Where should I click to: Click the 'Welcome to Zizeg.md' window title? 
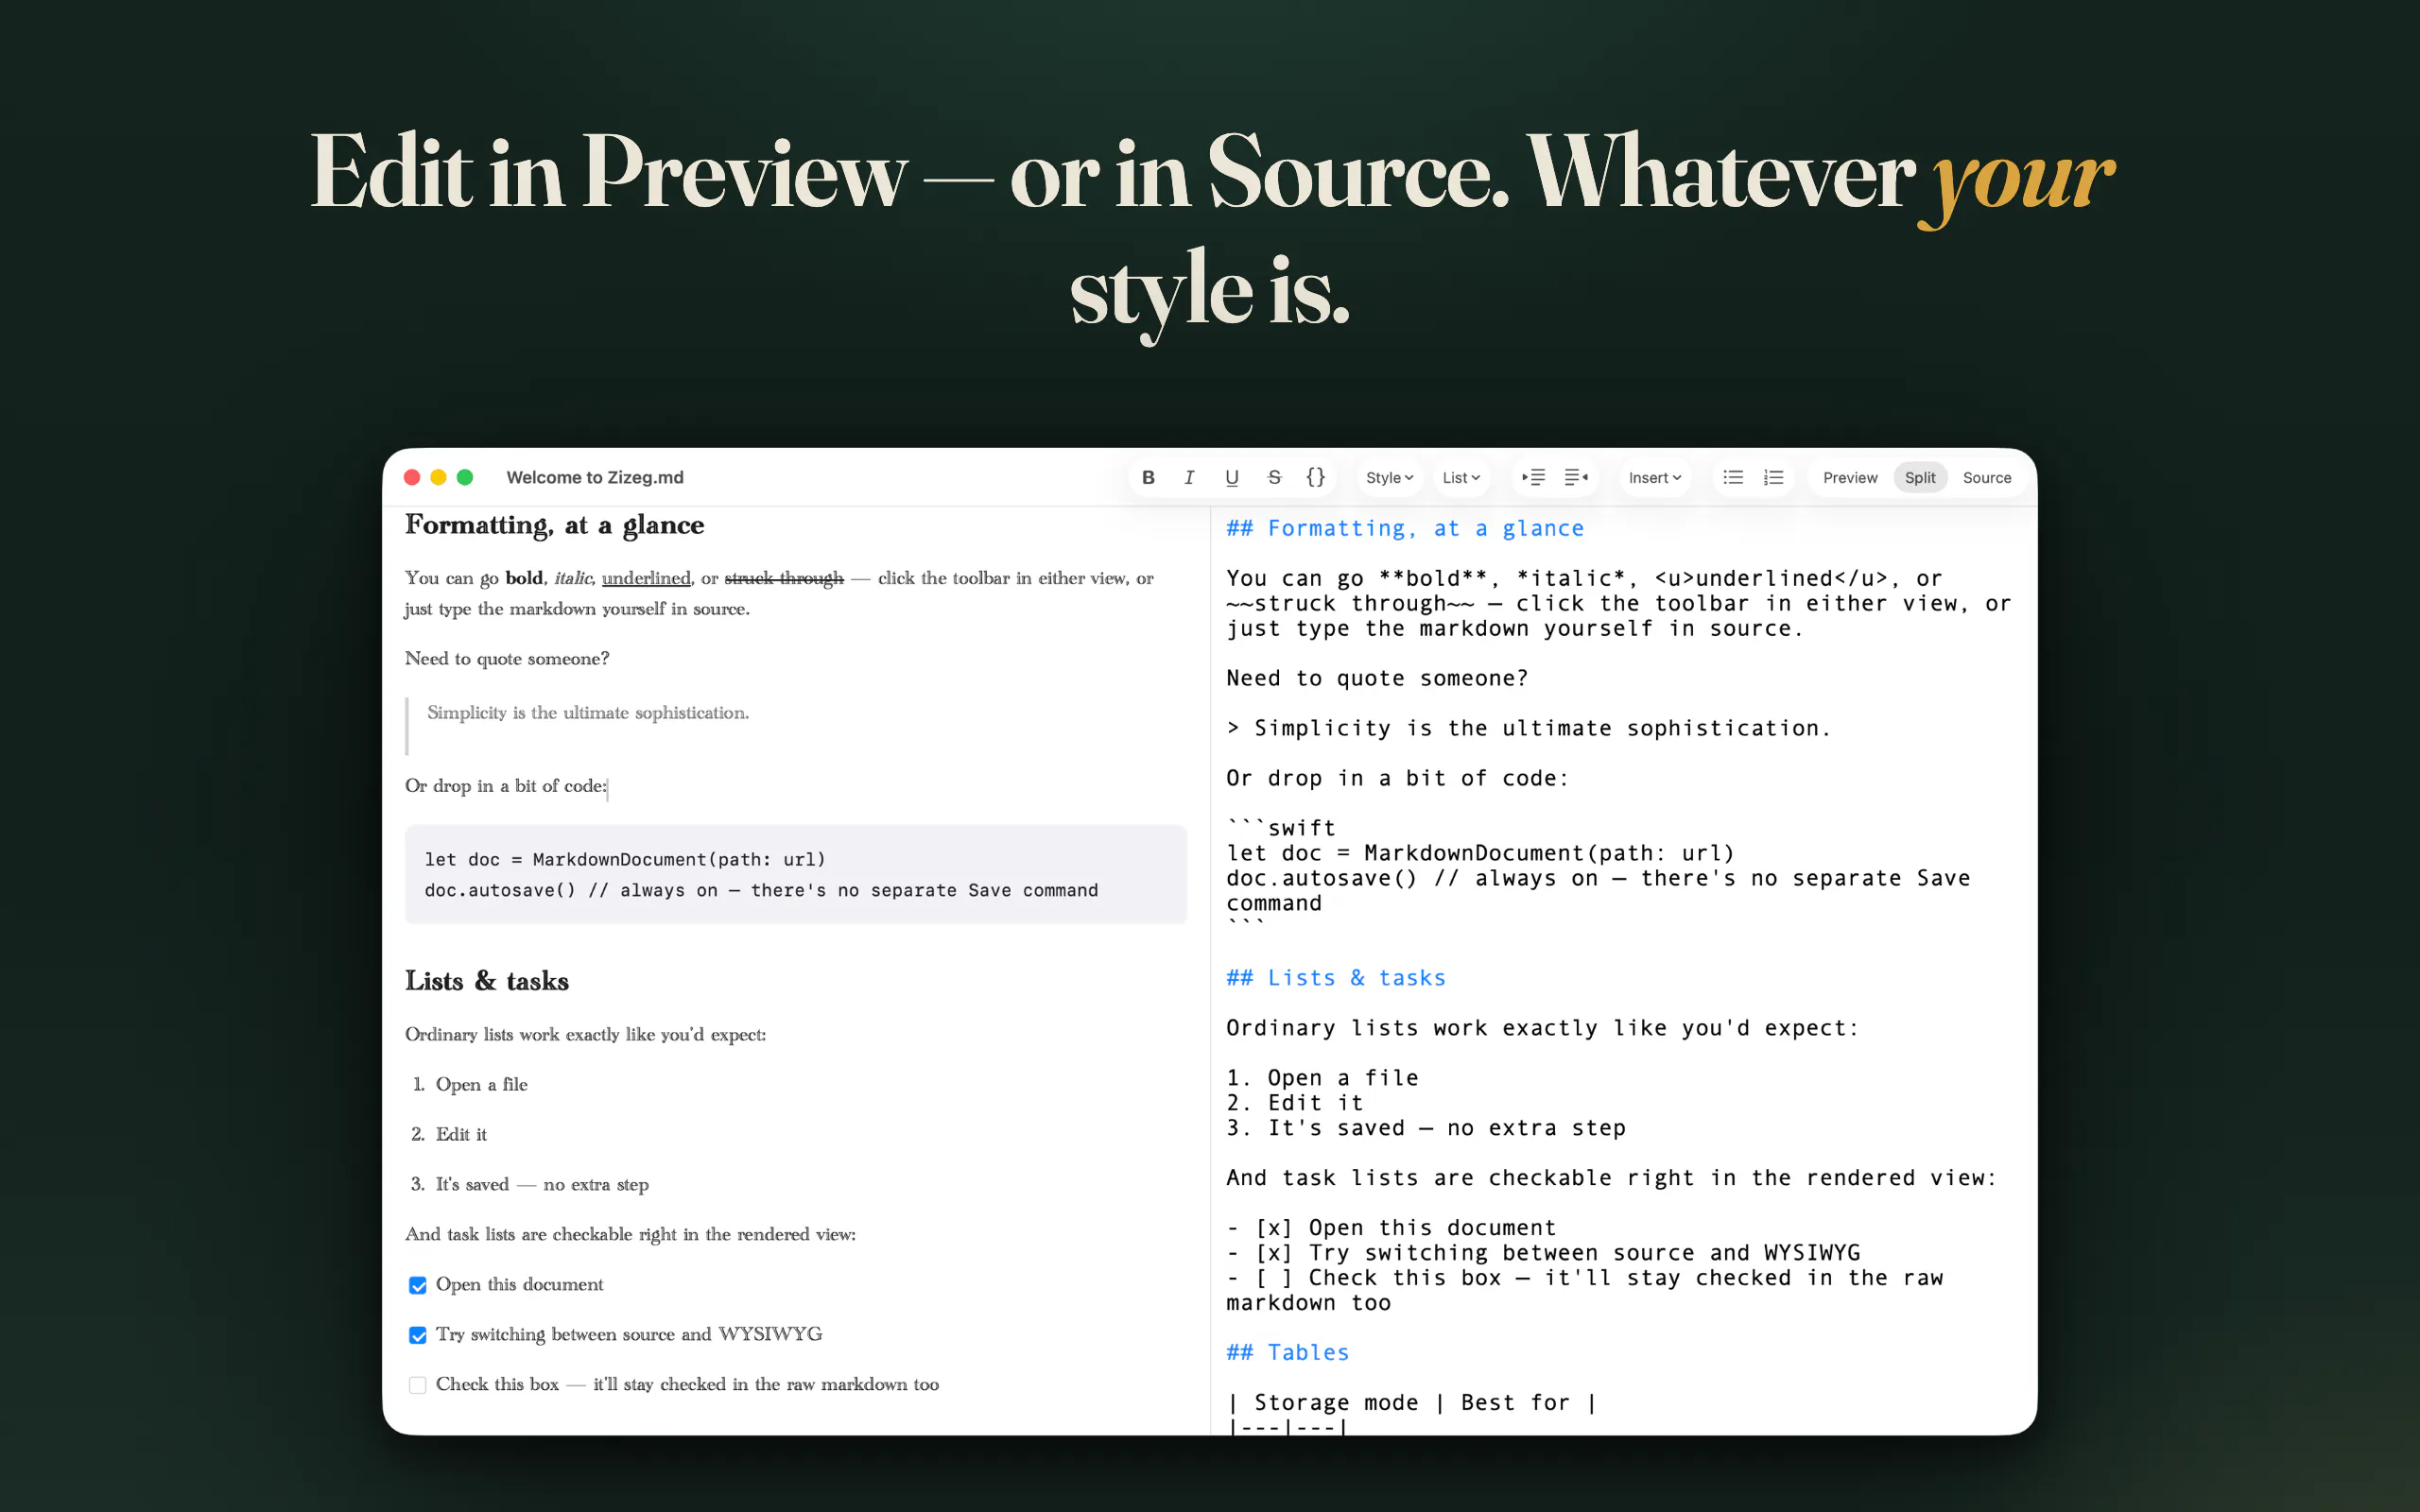(595, 478)
